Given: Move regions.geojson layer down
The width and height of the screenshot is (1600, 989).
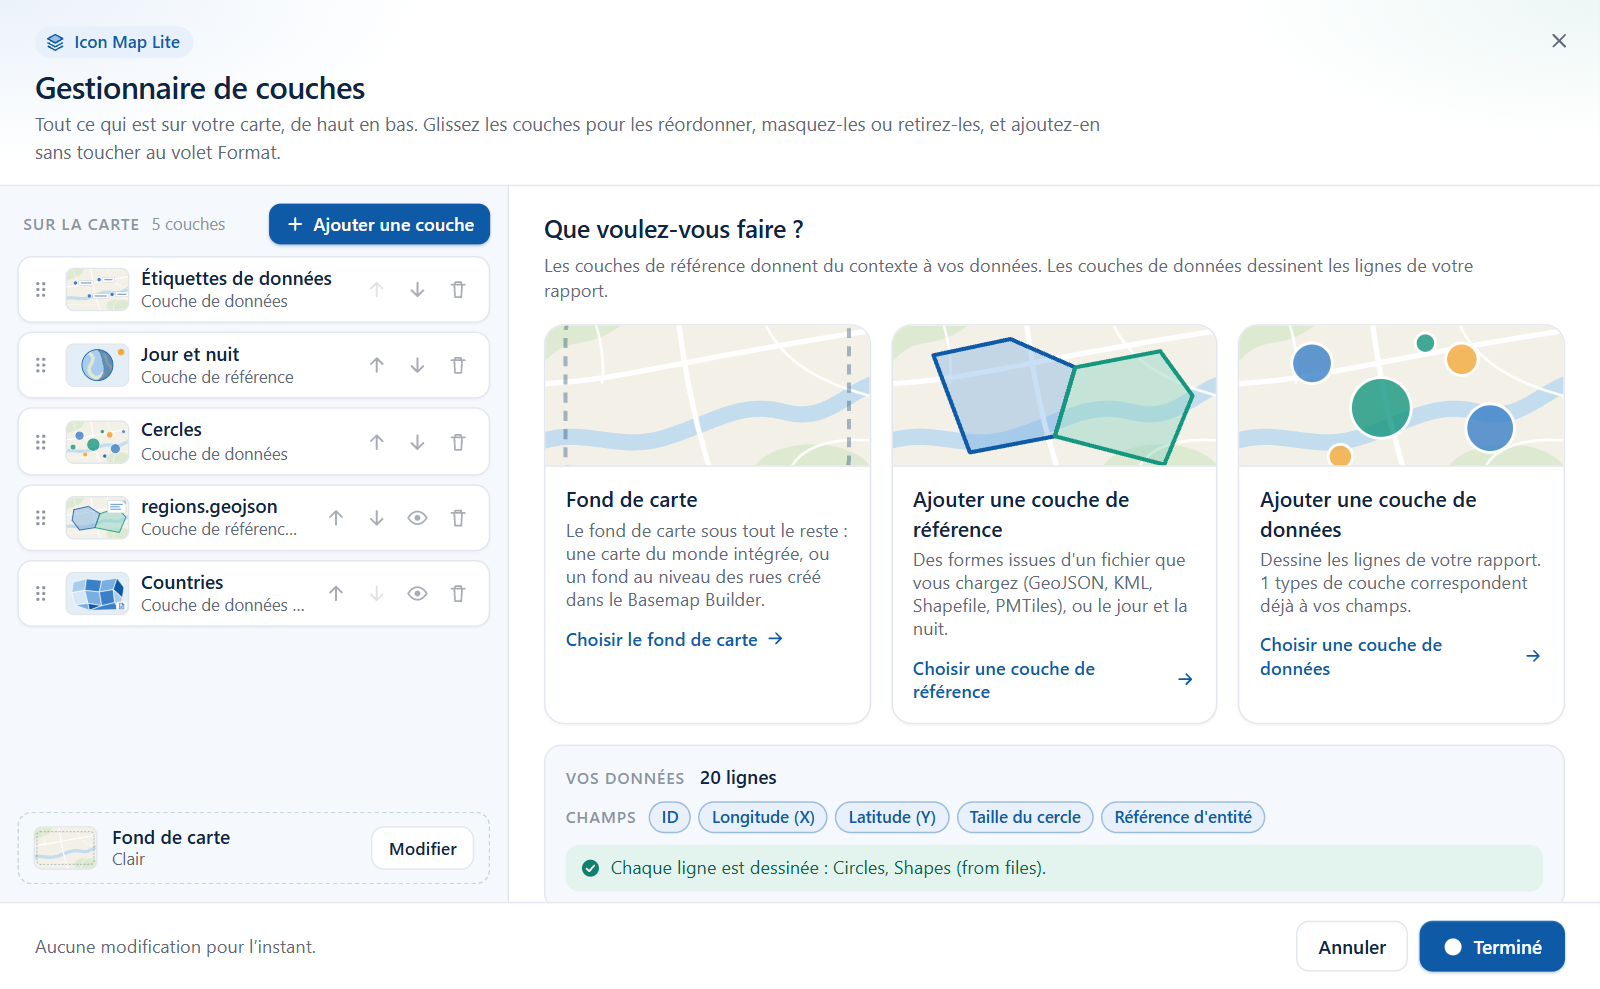Looking at the screenshot, I should pyautogui.click(x=377, y=518).
